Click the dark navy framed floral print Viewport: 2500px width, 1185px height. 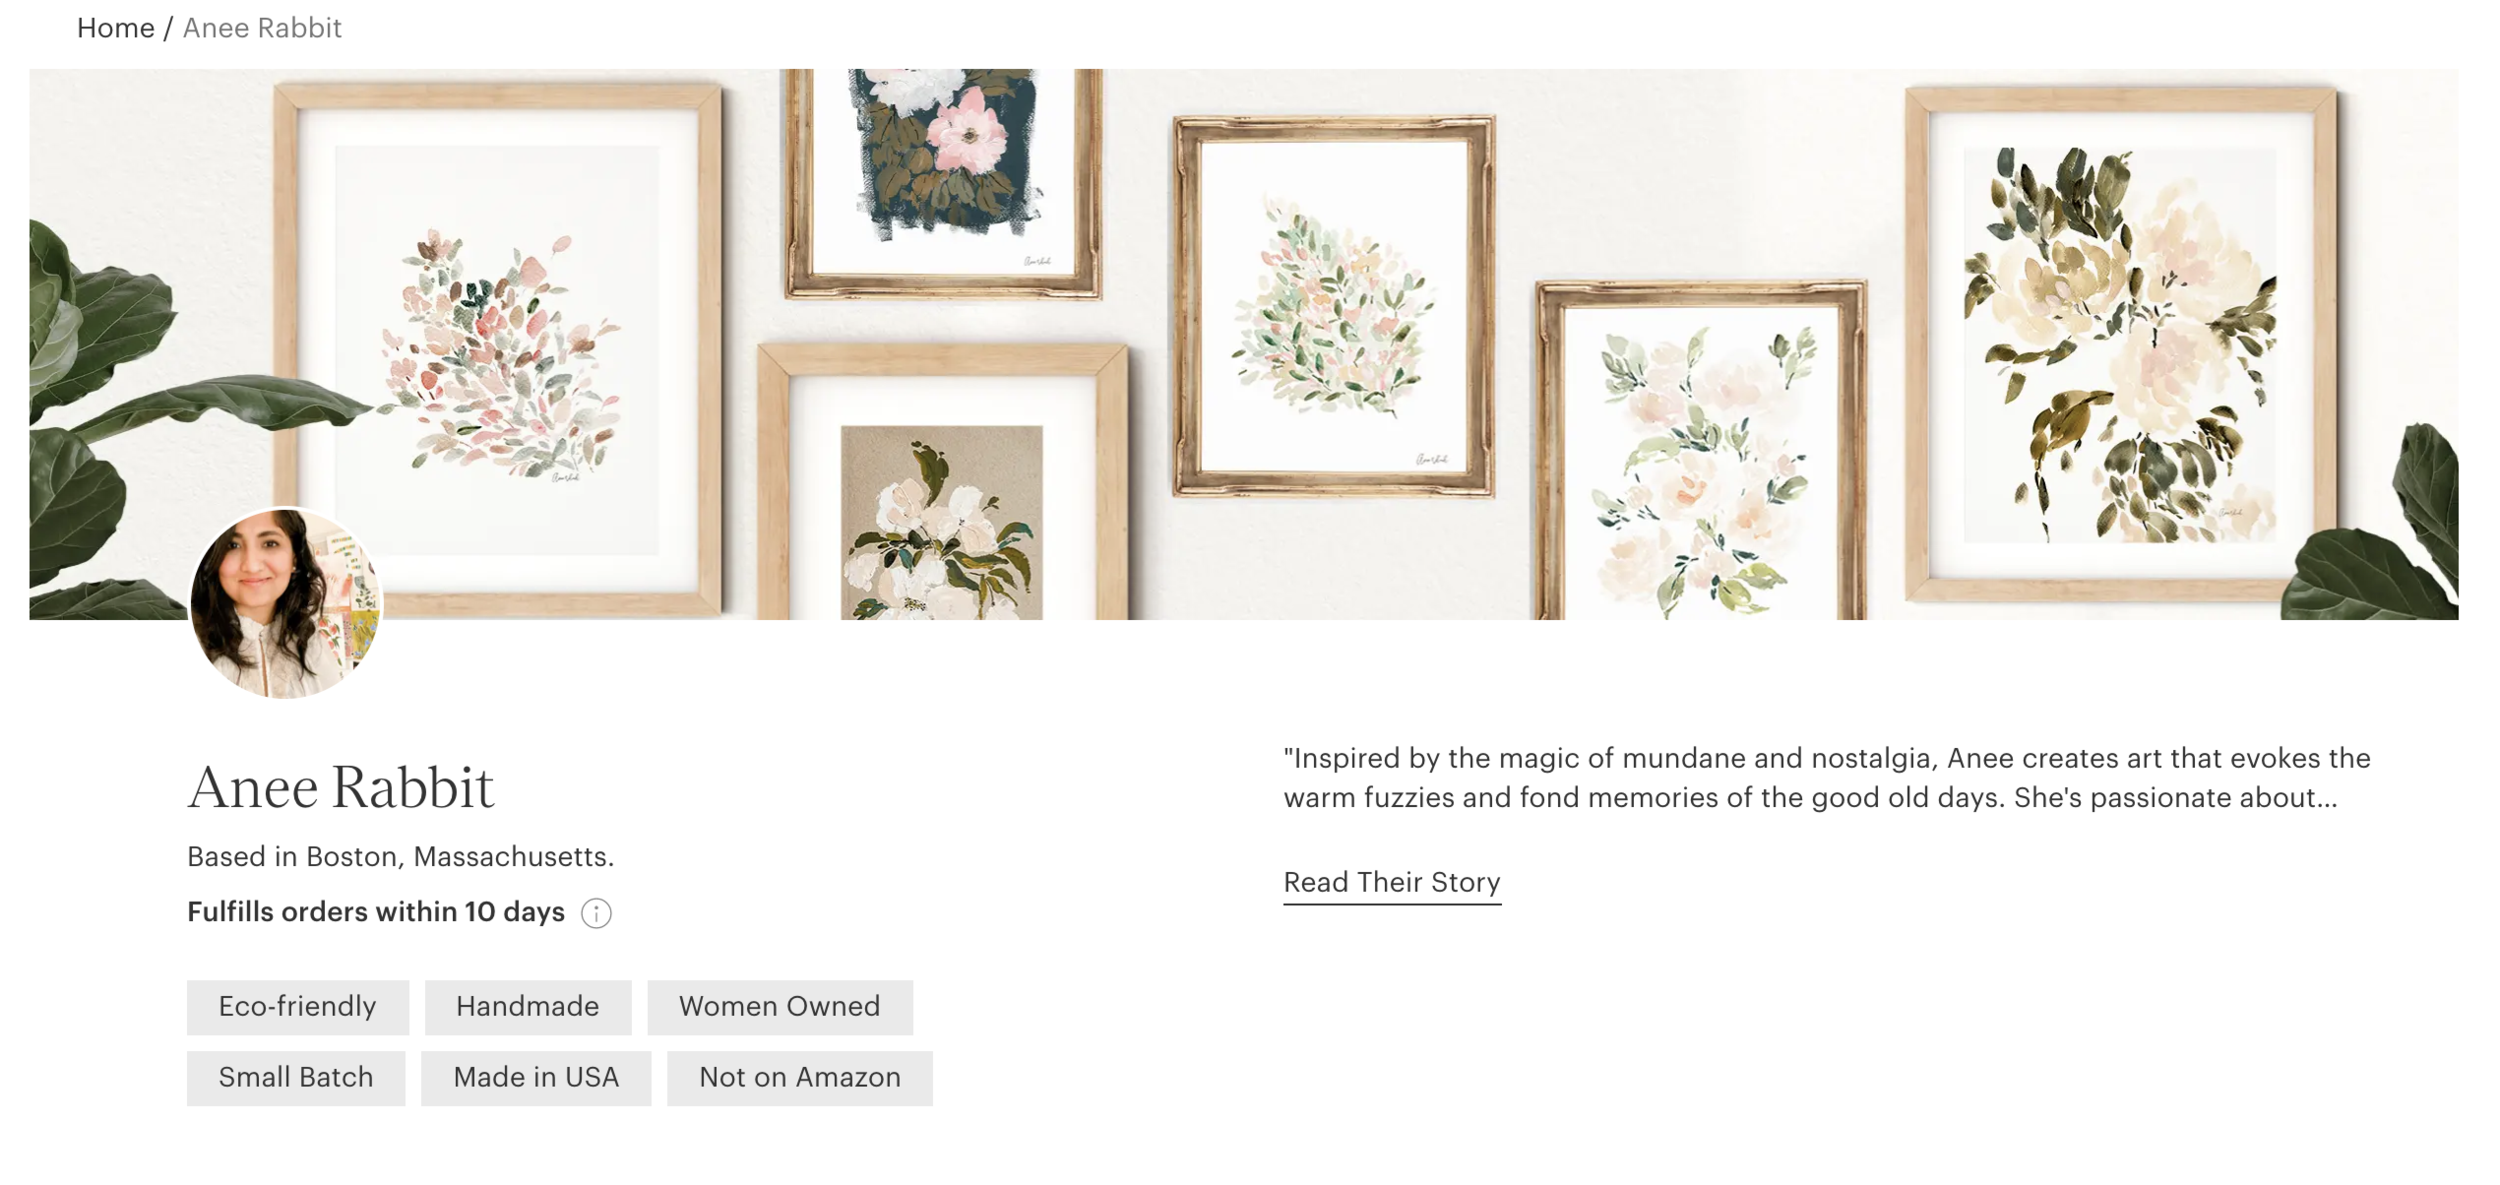click(x=944, y=183)
